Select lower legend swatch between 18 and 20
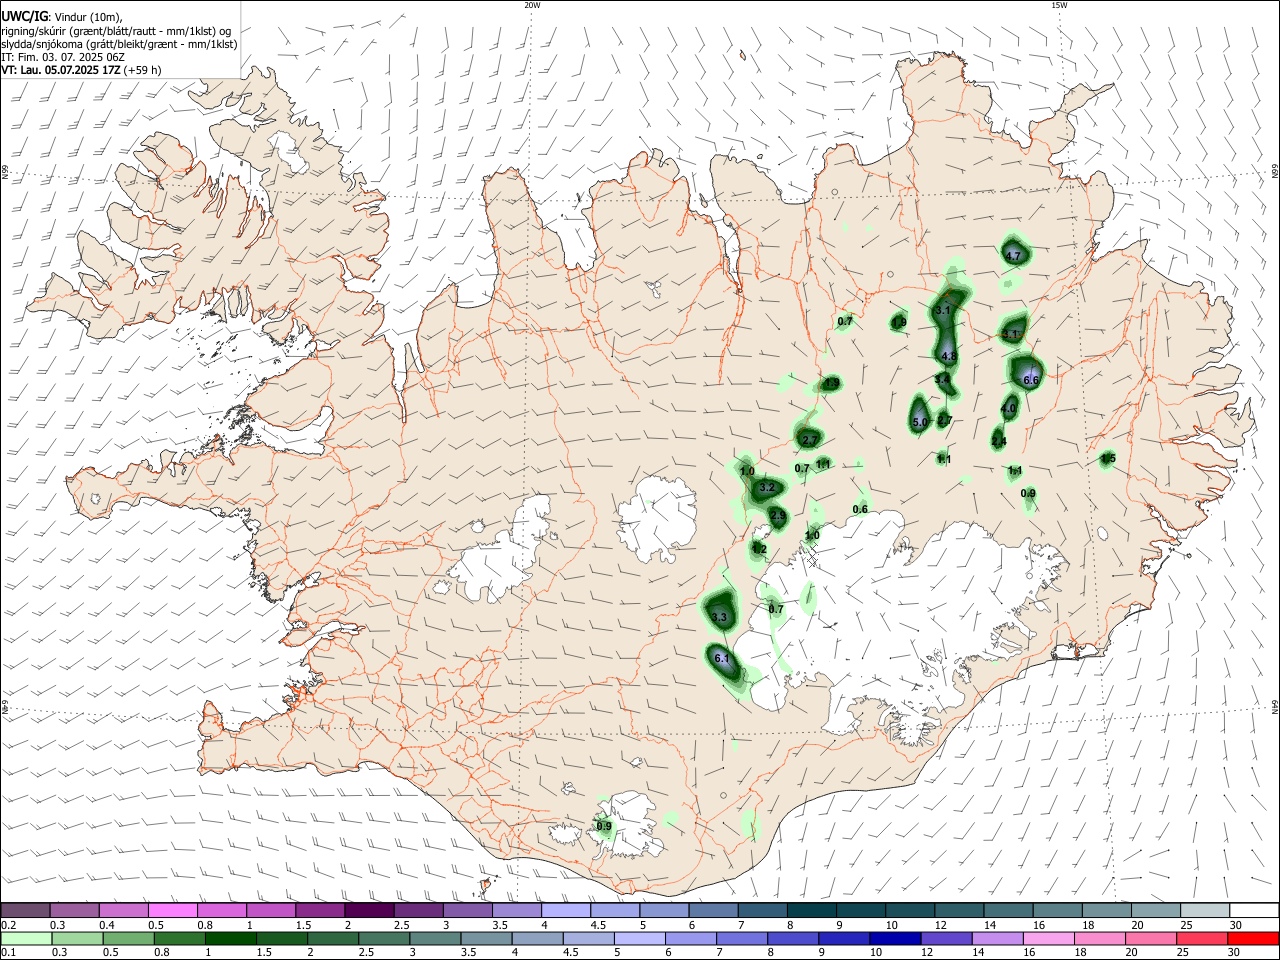1280x960 pixels. click(x=1101, y=938)
